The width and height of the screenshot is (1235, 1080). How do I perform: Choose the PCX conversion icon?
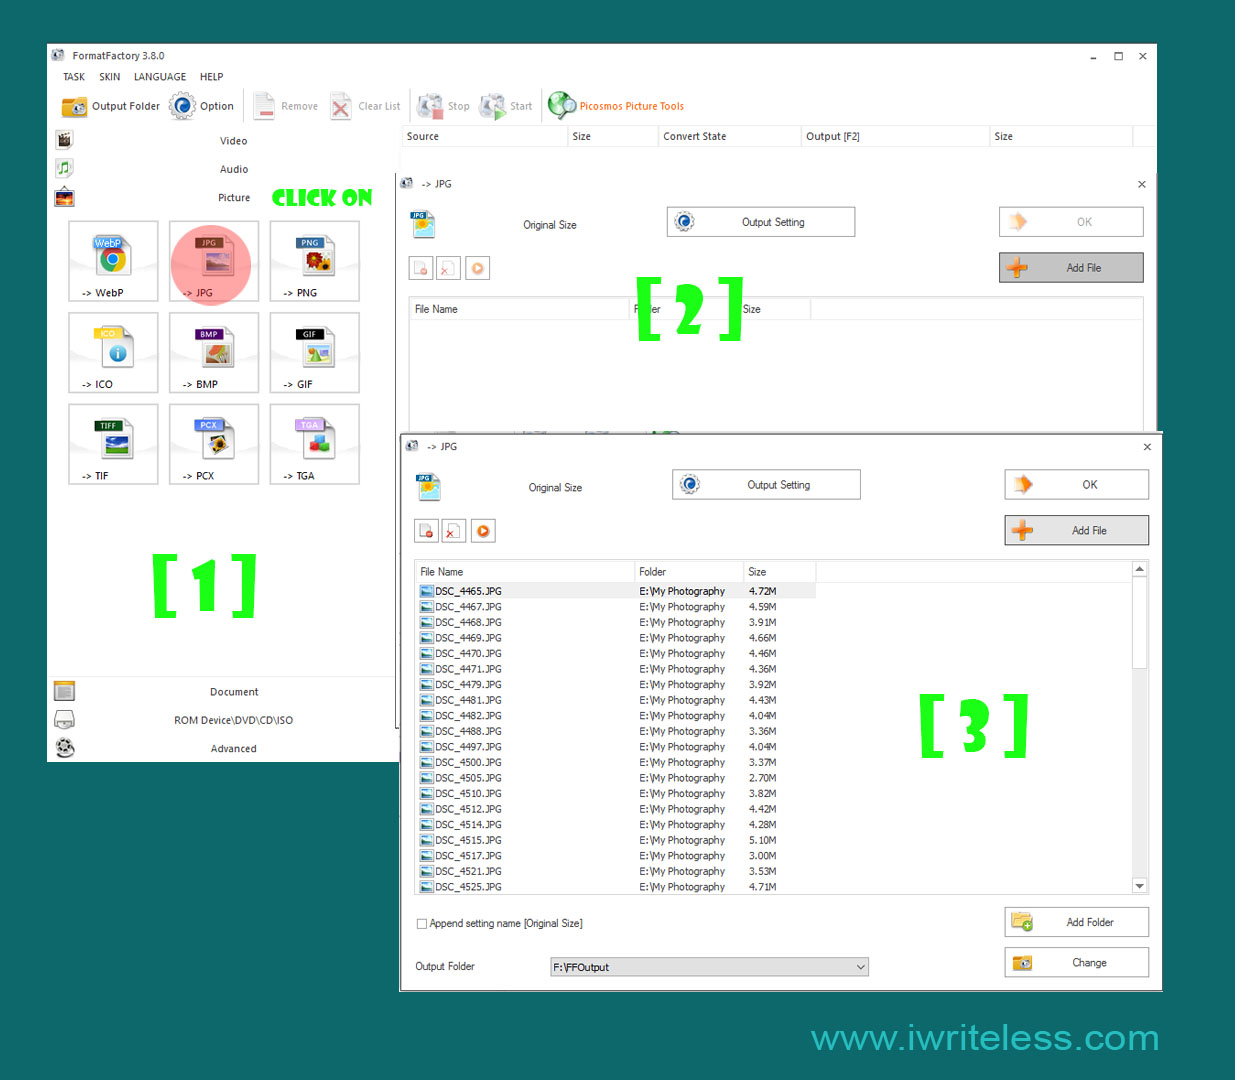(214, 444)
